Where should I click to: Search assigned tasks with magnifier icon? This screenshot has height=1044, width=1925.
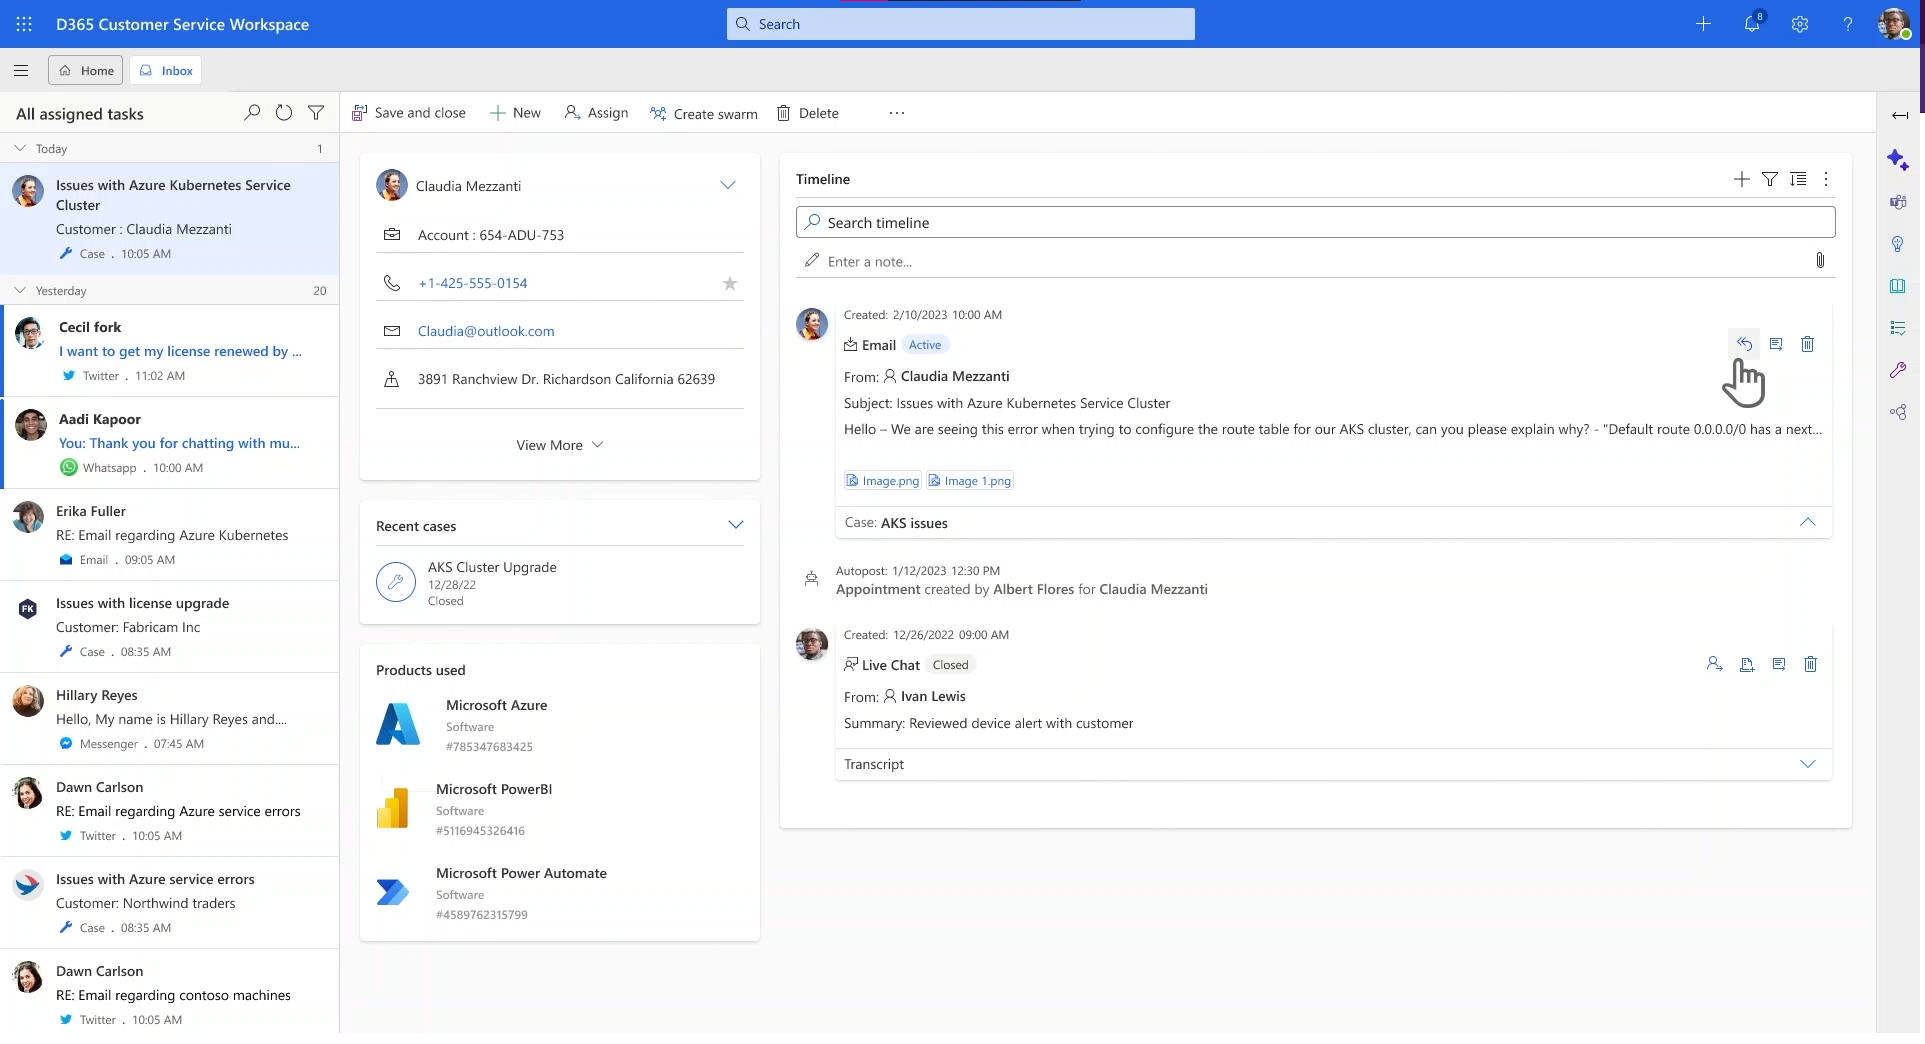click(x=252, y=113)
